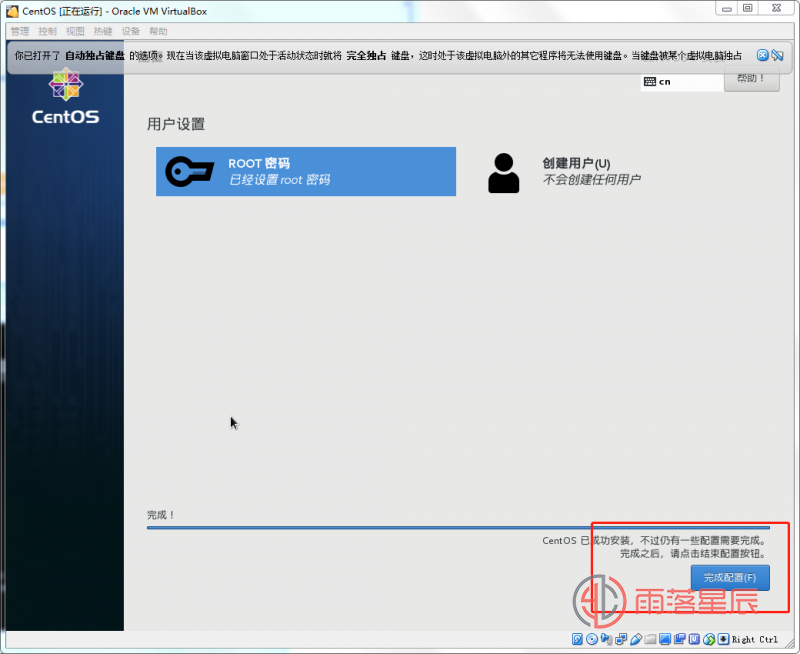Screen dimensions: 800x654
Task: Open the 视图 menu
Action: tap(75, 31)
